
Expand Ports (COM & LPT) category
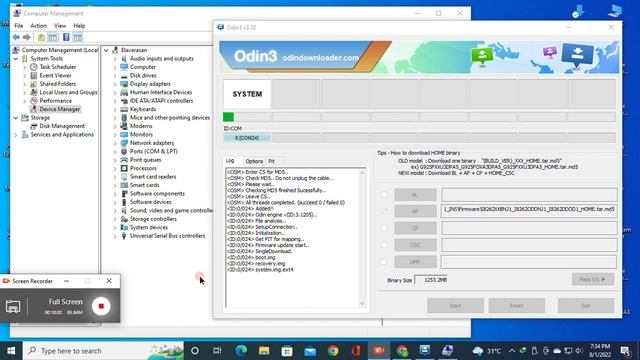tap(115, 151)
